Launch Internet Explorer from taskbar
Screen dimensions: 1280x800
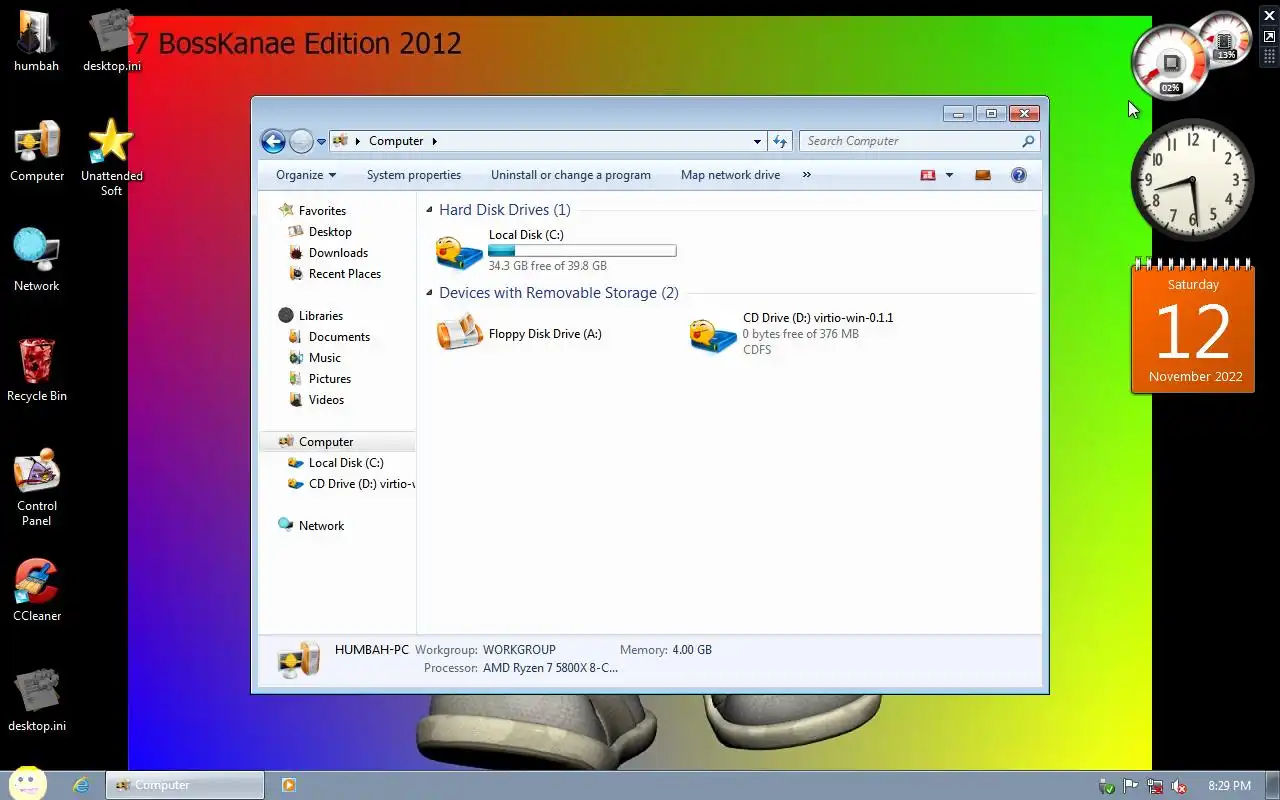point(81,785)
